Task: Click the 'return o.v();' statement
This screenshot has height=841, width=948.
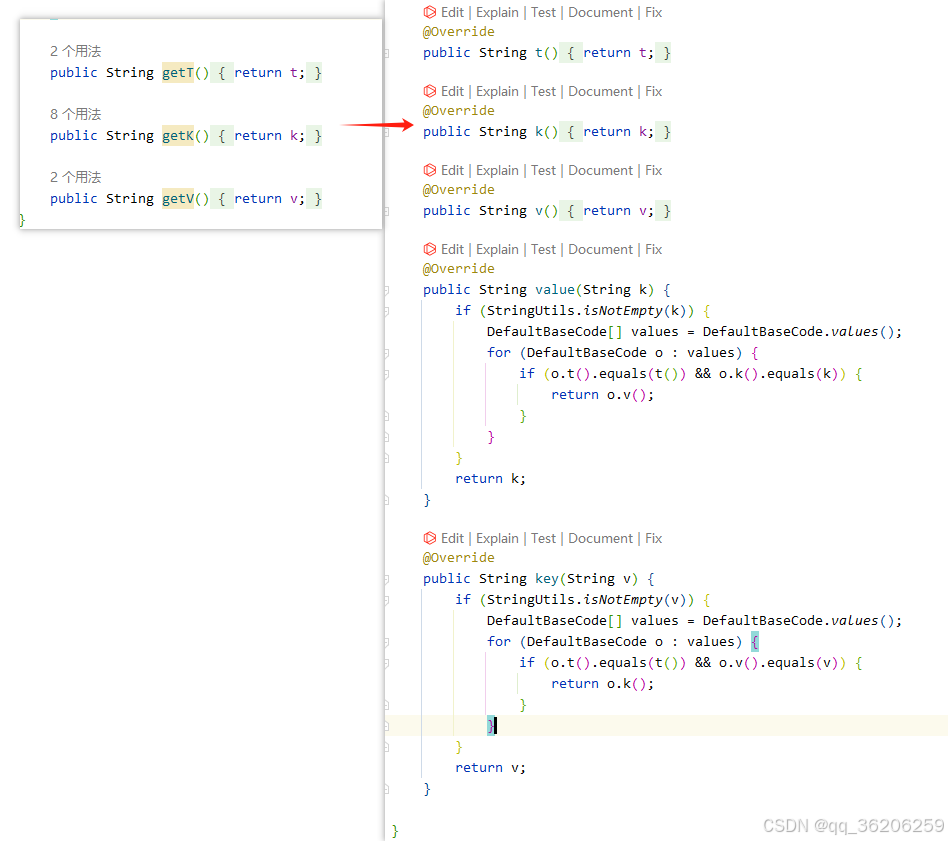Action: click(602, 395)
